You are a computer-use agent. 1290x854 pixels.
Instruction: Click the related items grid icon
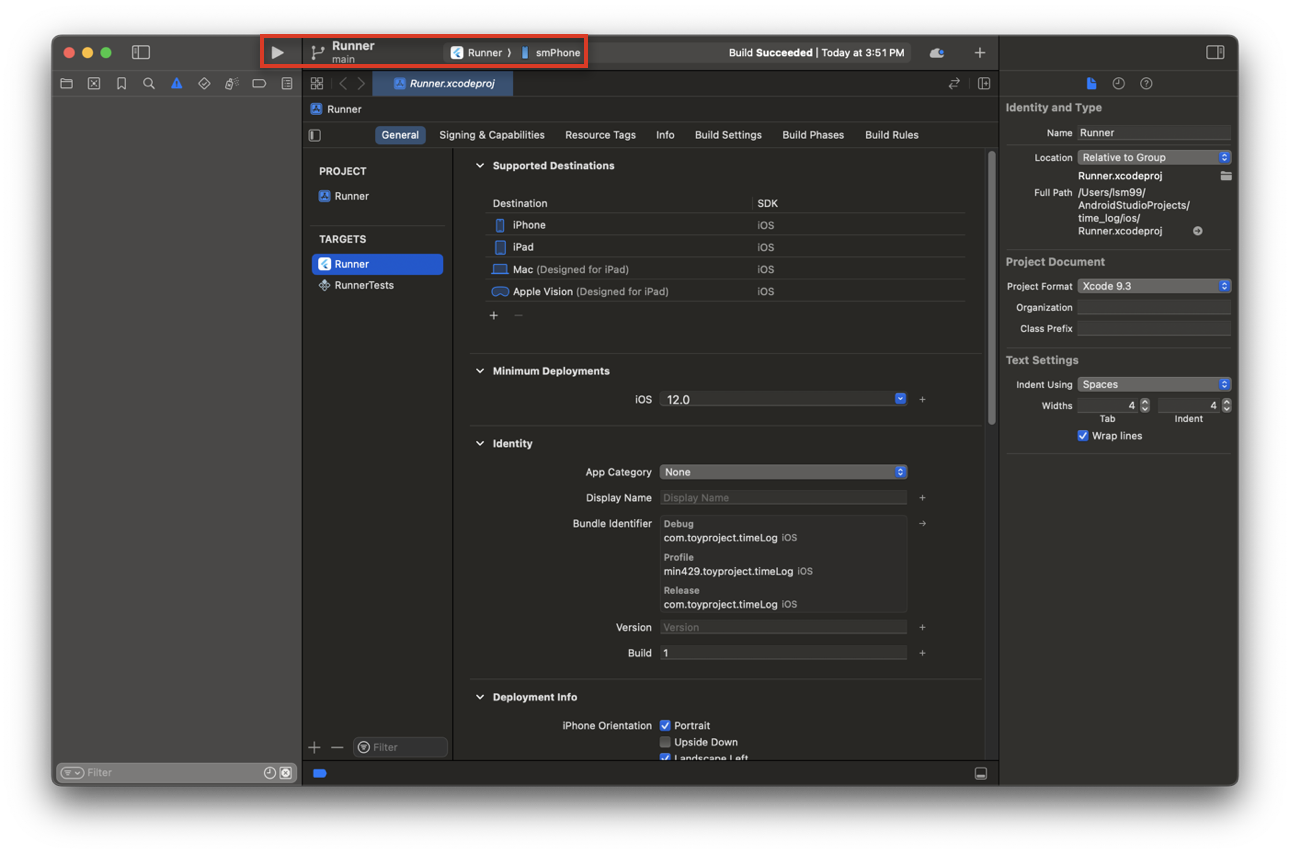coord(317,84)
